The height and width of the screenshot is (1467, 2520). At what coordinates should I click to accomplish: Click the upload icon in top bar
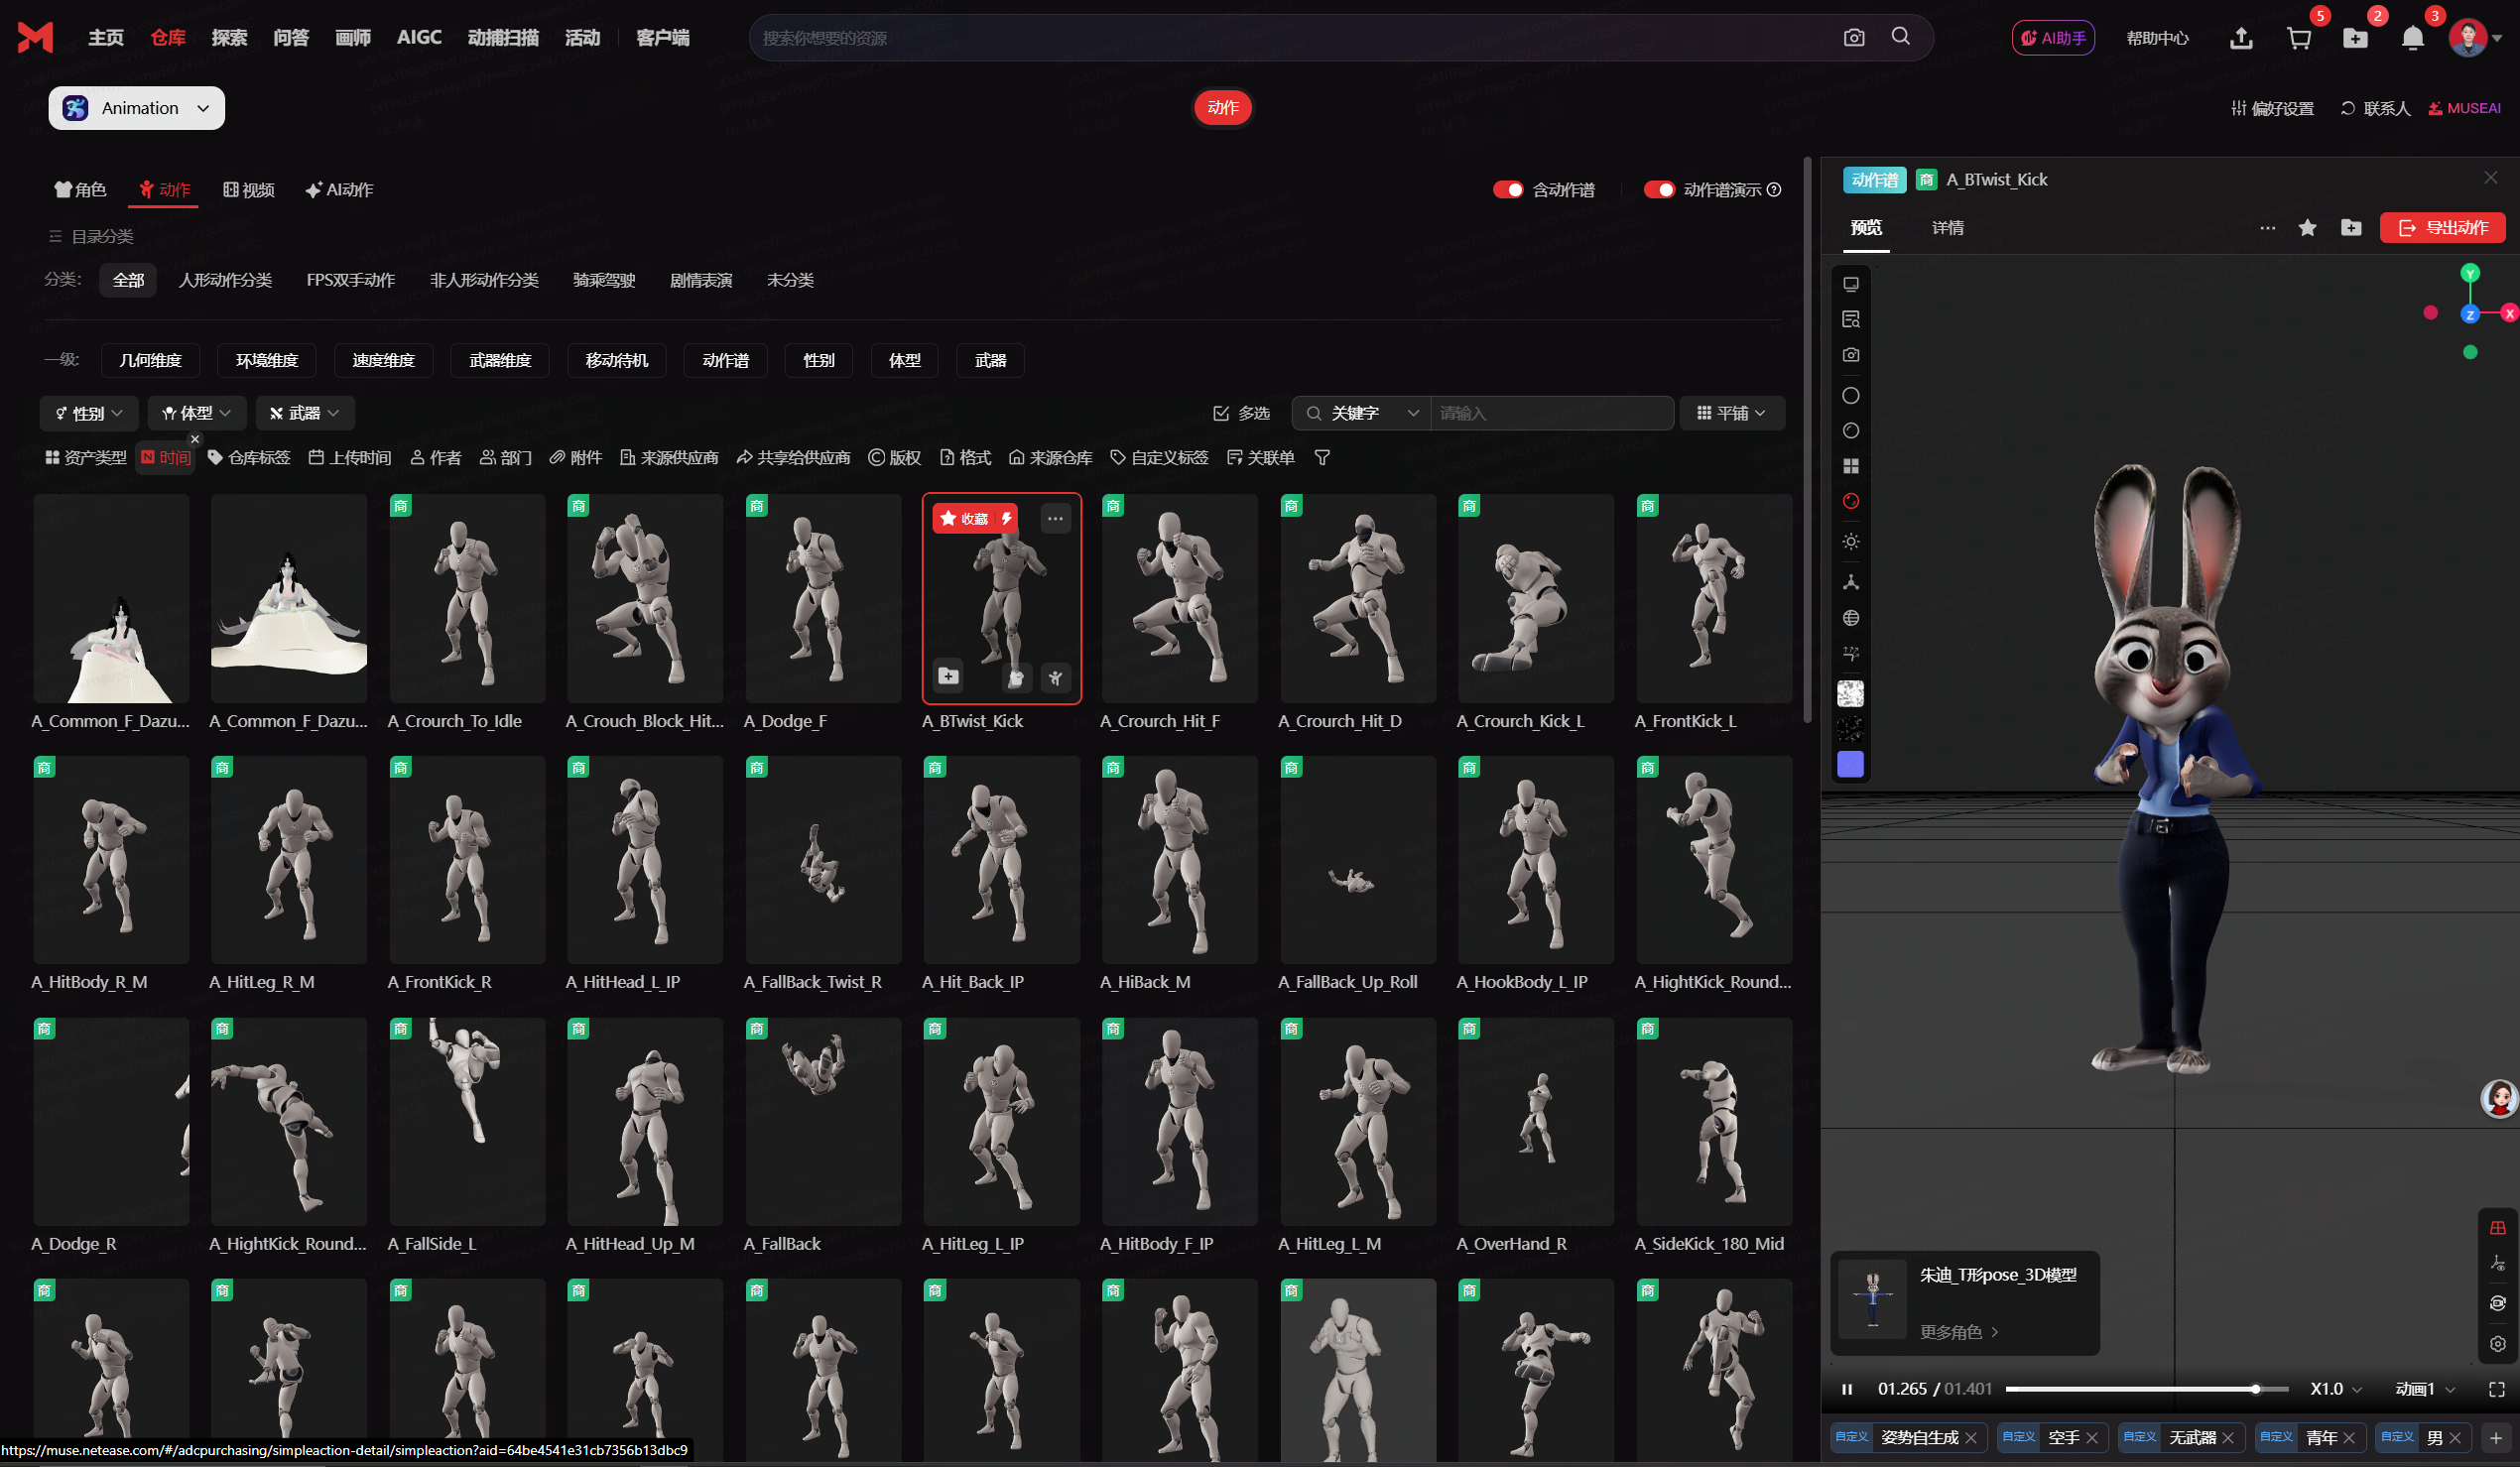pos(2241,38)
